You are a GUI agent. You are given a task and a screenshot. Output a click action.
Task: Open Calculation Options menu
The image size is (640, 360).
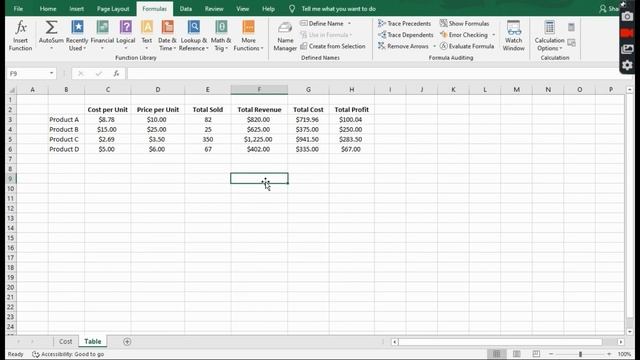coord(549,36)
